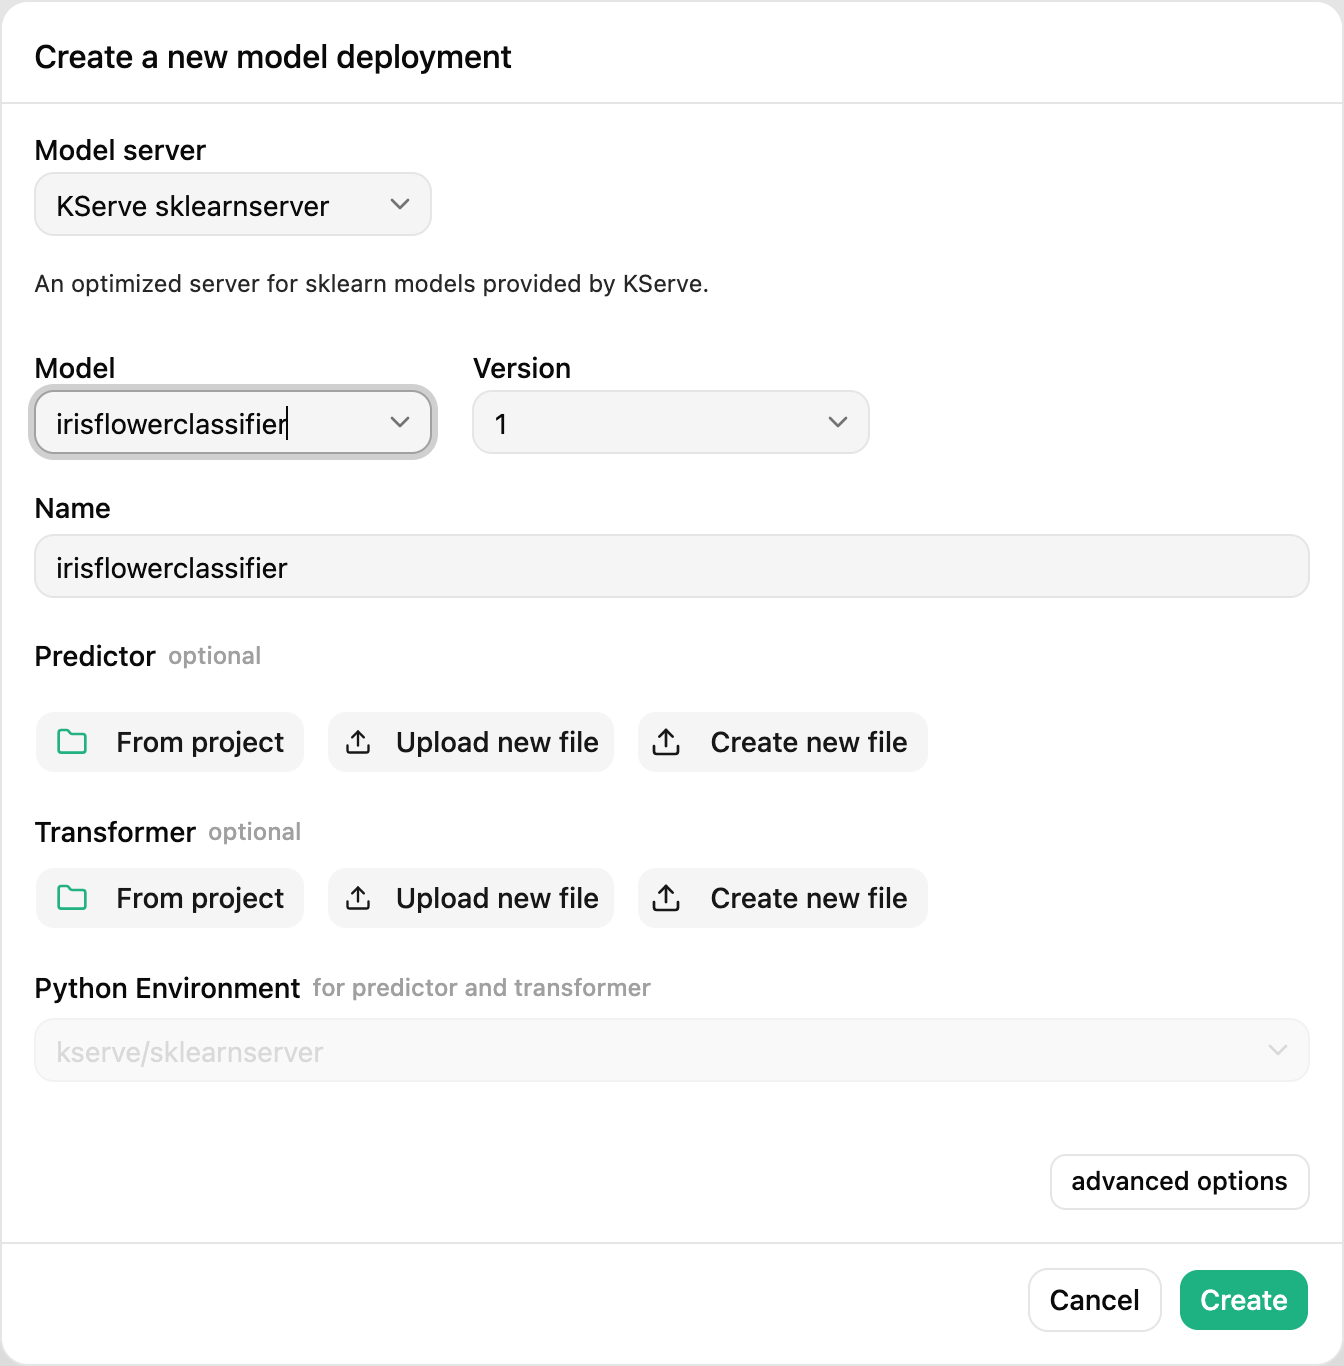Click upload icon in Predictor Create new file
This screenshot has width=1344, height=1366.
666,742
